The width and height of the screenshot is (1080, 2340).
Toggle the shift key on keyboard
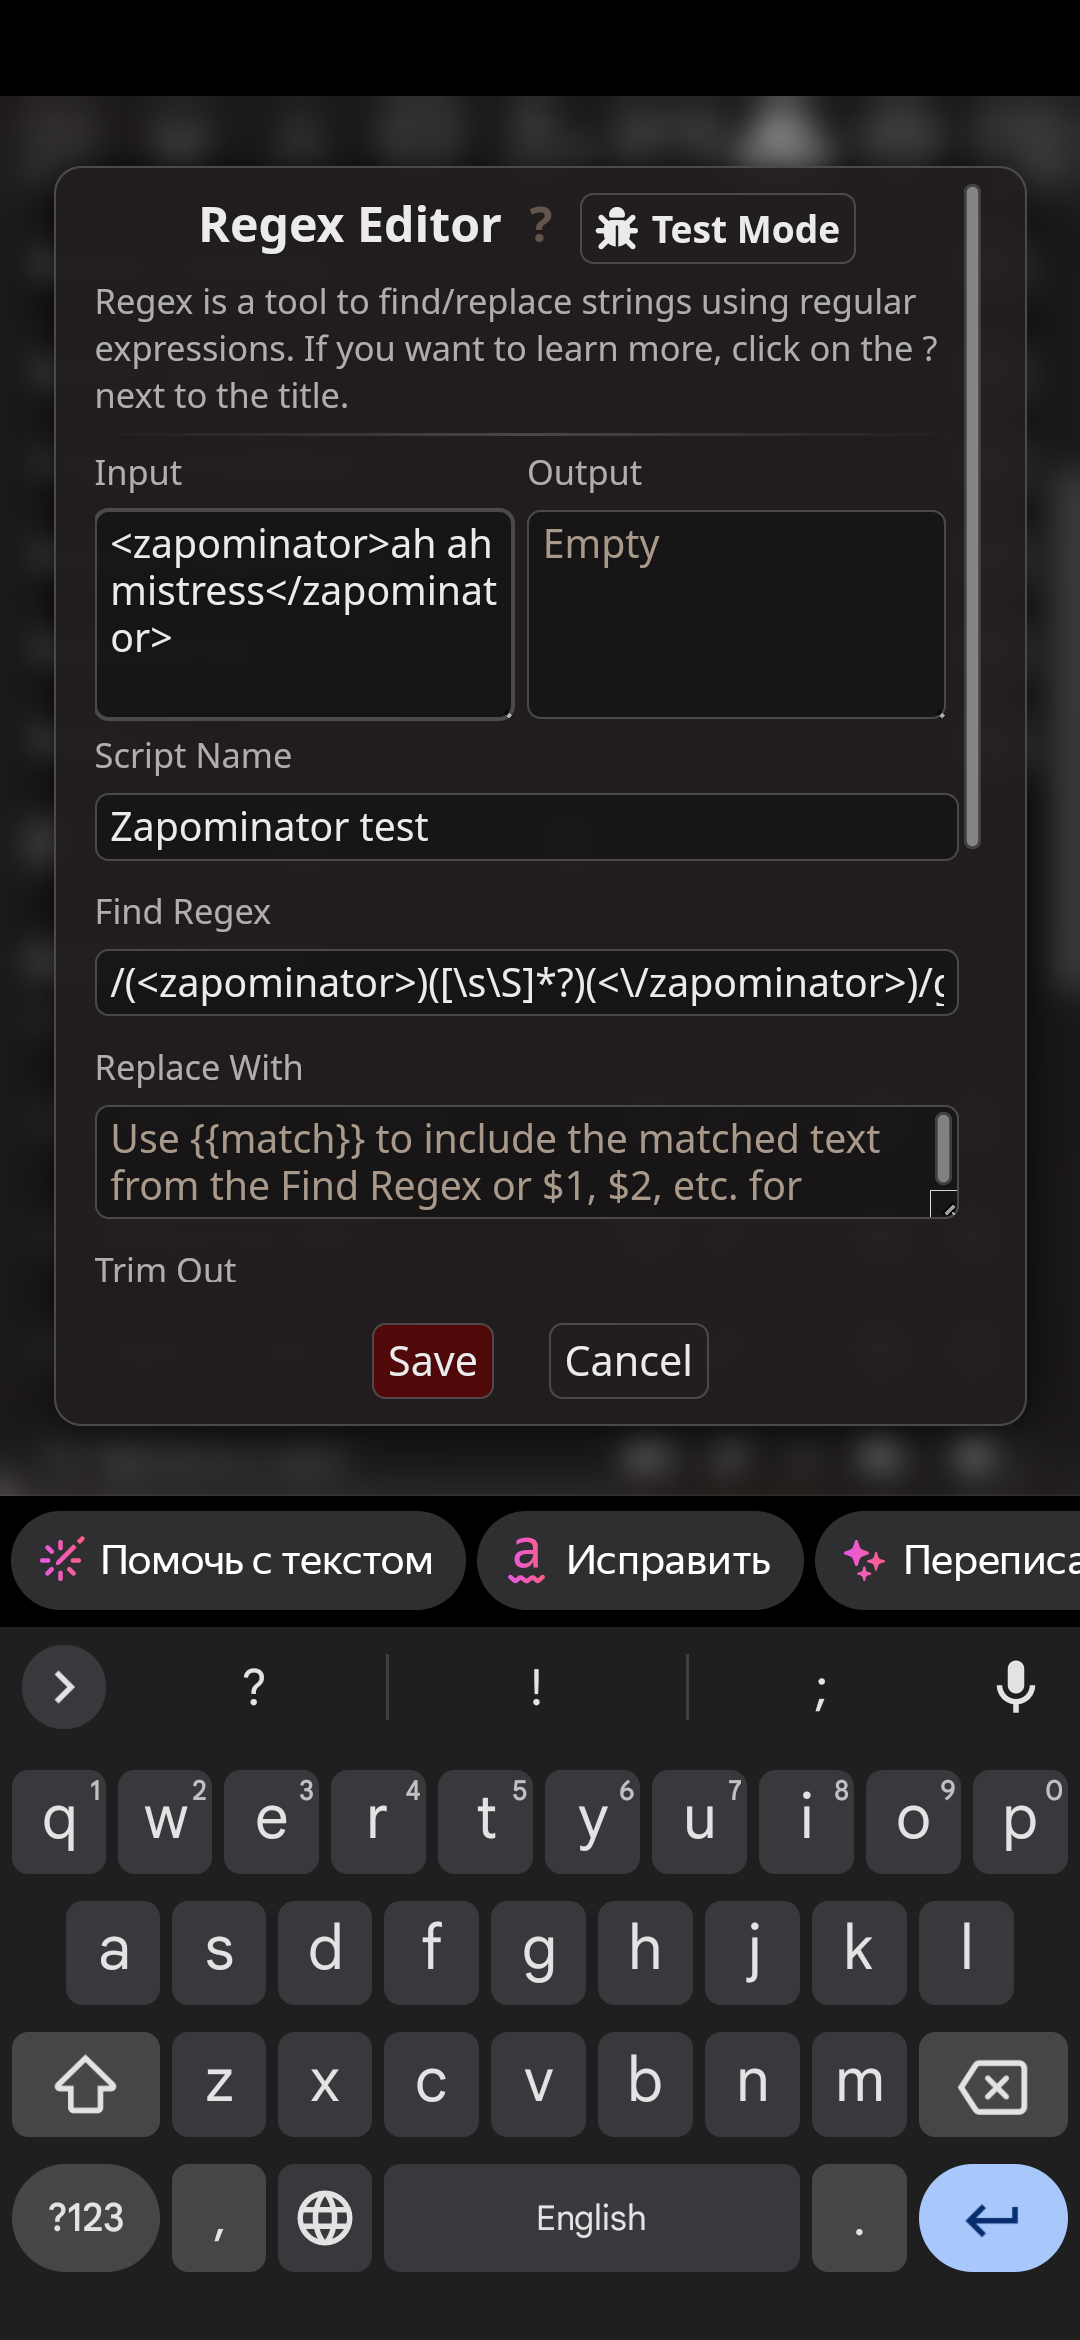click(86, 2084)
